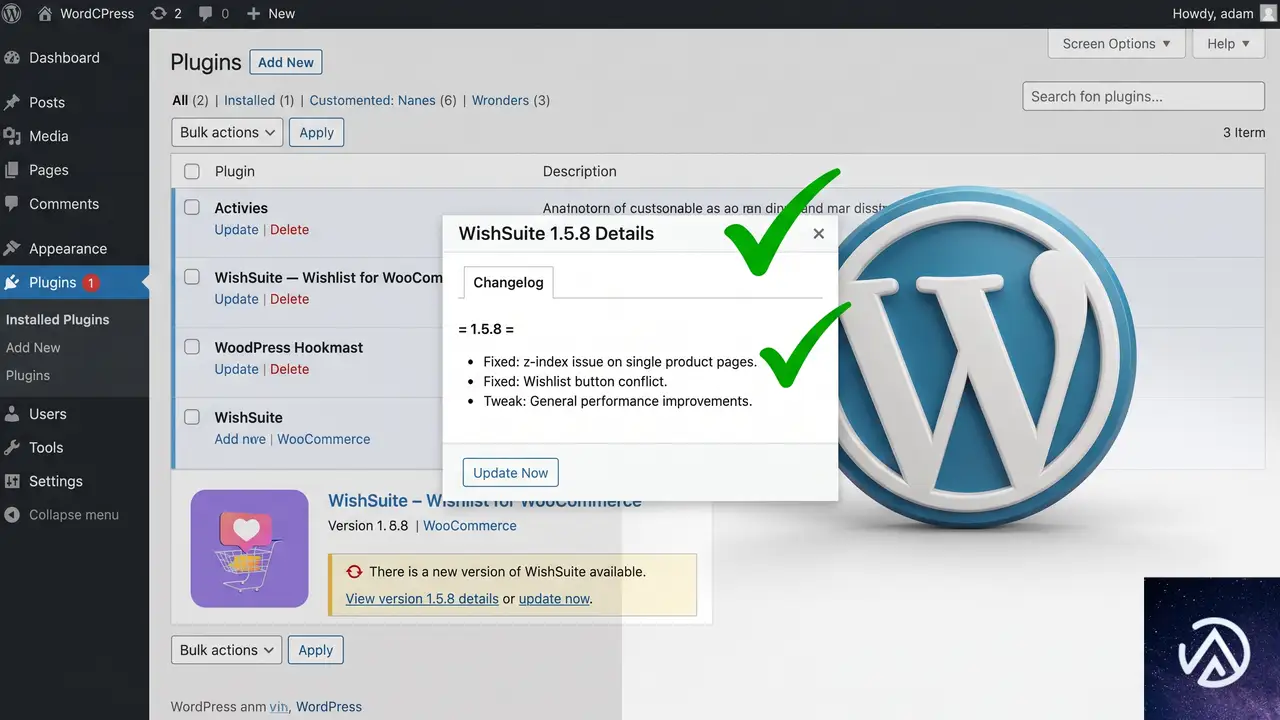Click the WordPress logo in the admin bar
The height and width of the screenshot is (720, 1280).
coord(12,14)
